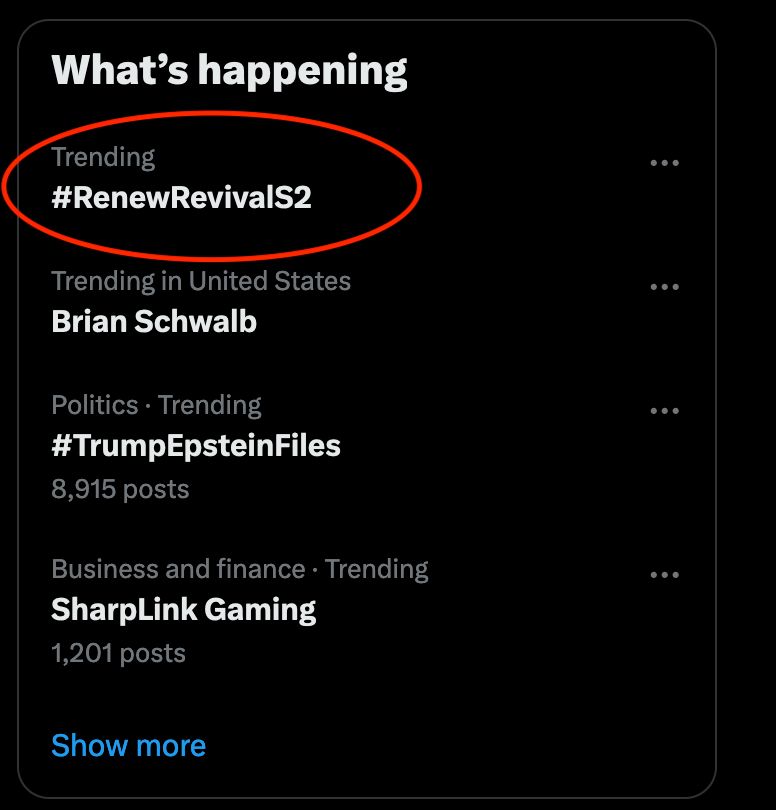View the Brian Schwalb trending topic
This screenshot has width=776, height=810.
(154, 321)
